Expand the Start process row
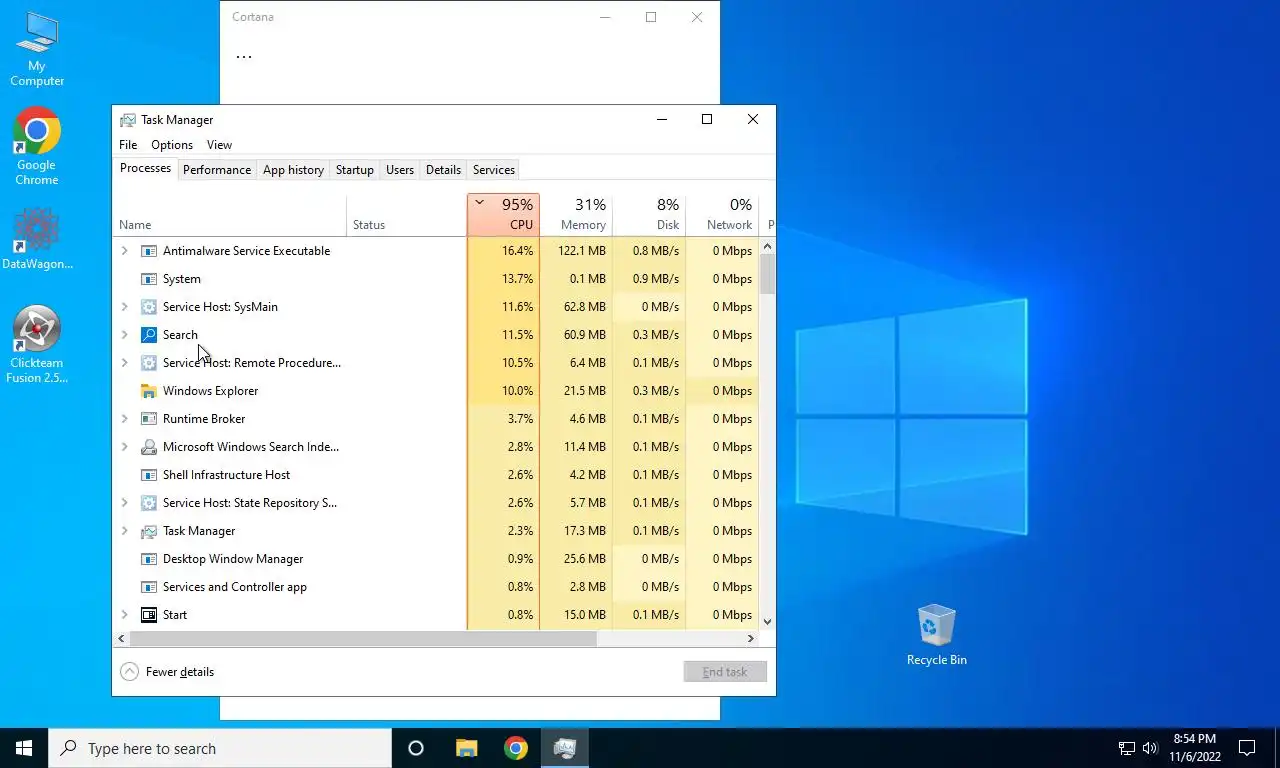 (124, 615)
